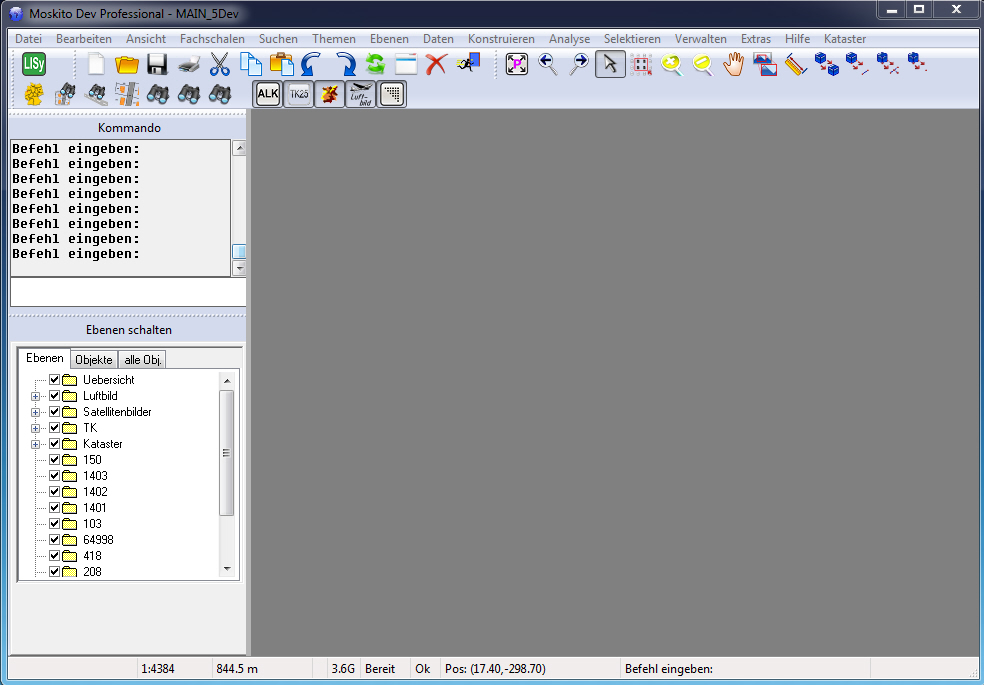Delete with the red X icon

point(436,64)
